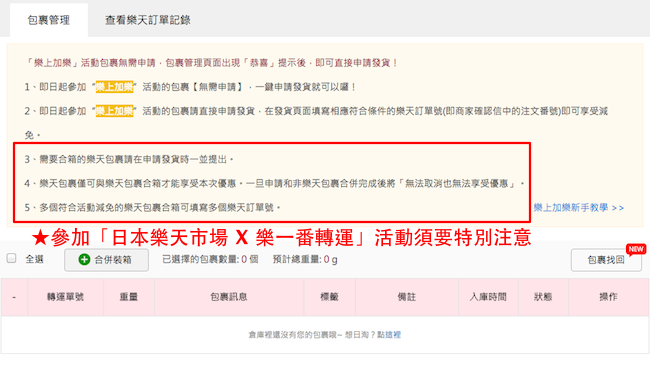Click the 合併裝箱 button
The image size is (650, 376).
(107, 260)
